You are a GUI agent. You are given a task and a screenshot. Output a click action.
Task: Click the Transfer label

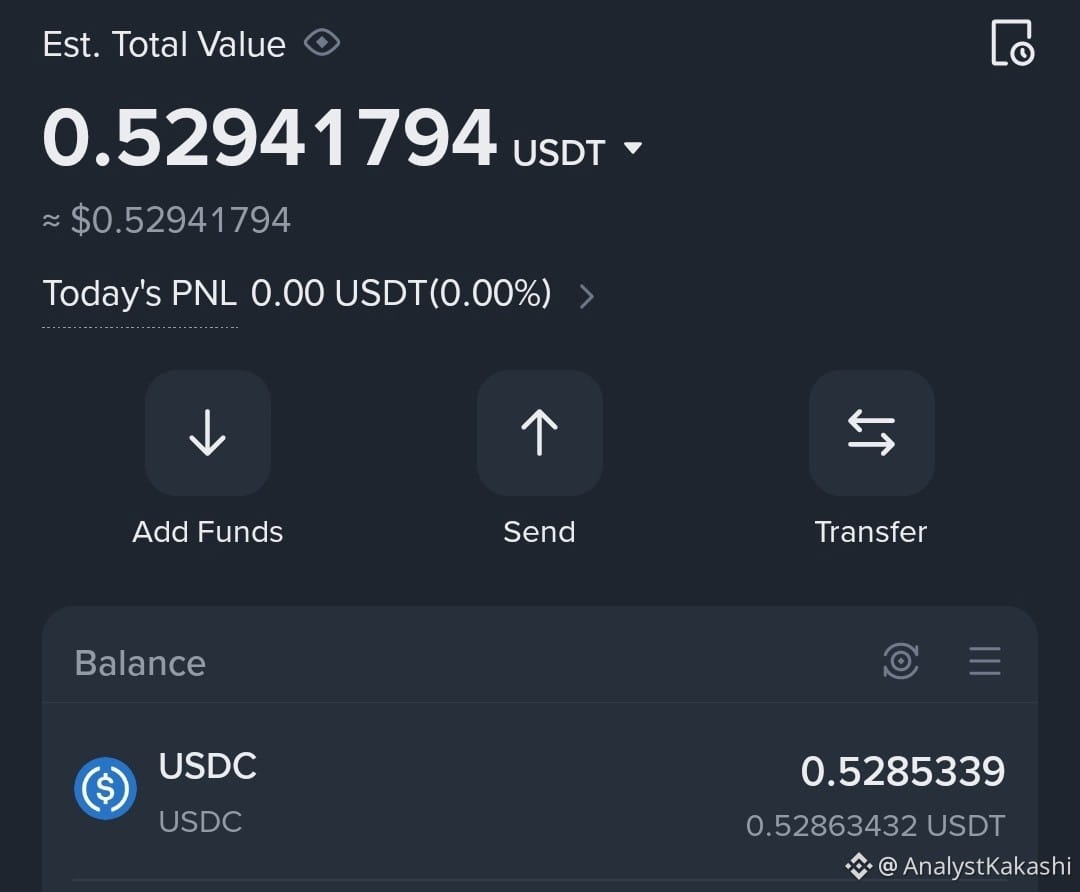tap(871, 532)
